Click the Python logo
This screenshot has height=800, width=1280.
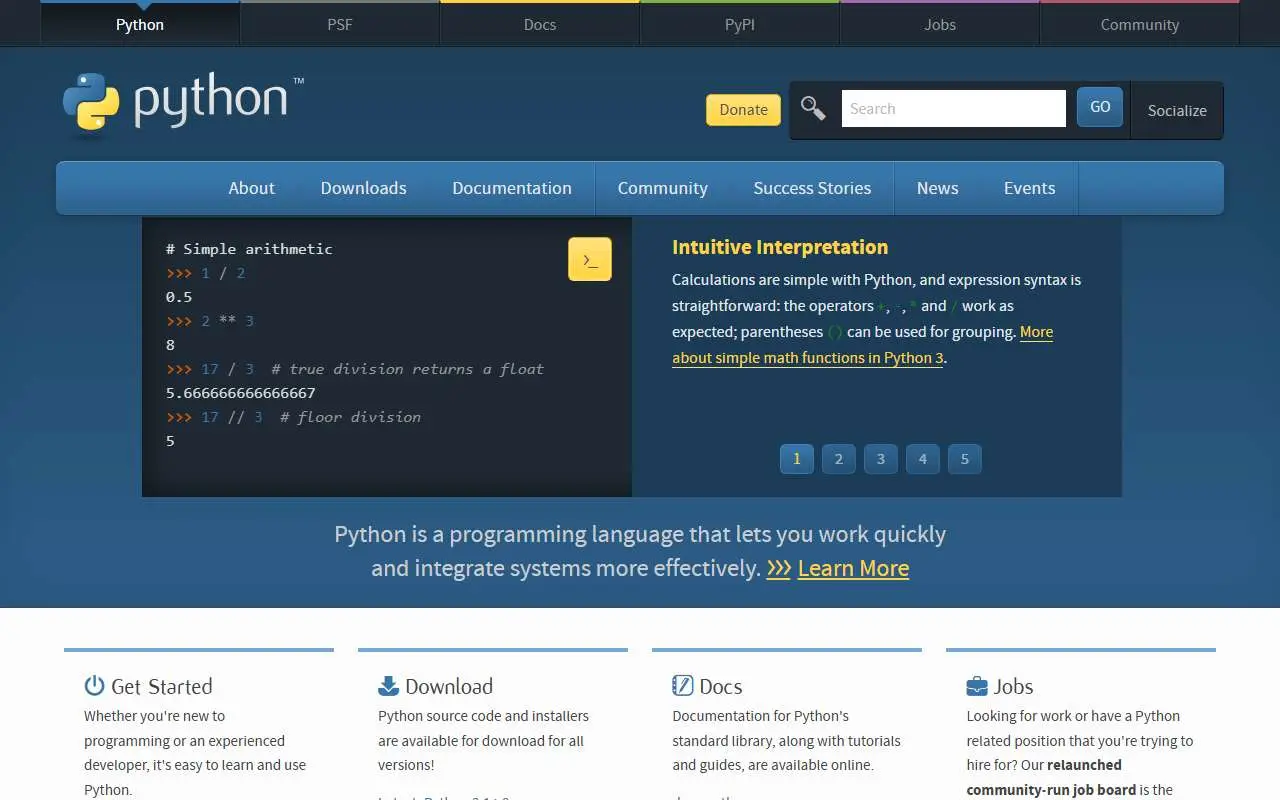(183, 101)
